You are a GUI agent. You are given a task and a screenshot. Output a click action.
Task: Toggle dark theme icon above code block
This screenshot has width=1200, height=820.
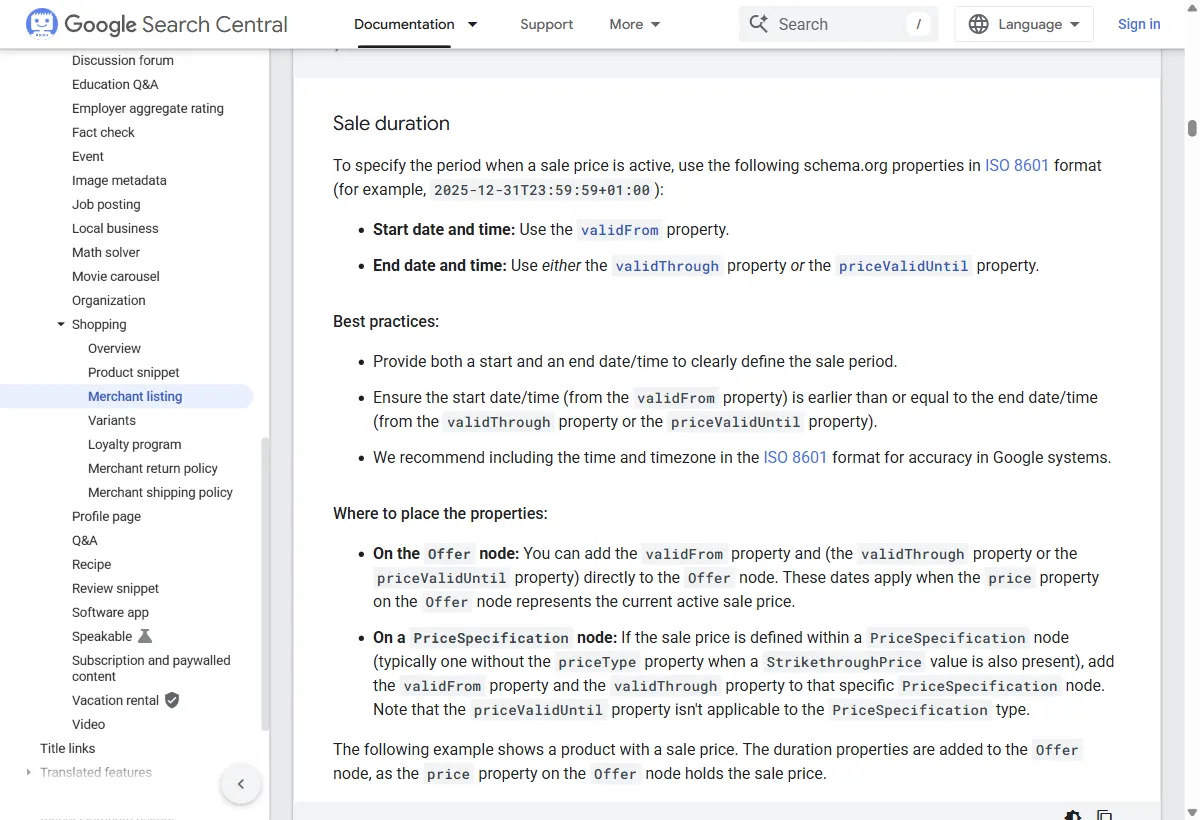(1073, 815)
